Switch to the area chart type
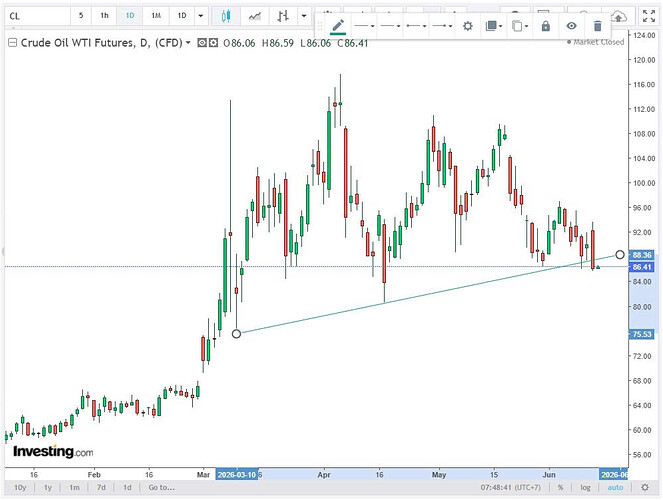This screenshot has width=663, height=500. point(255,16)
